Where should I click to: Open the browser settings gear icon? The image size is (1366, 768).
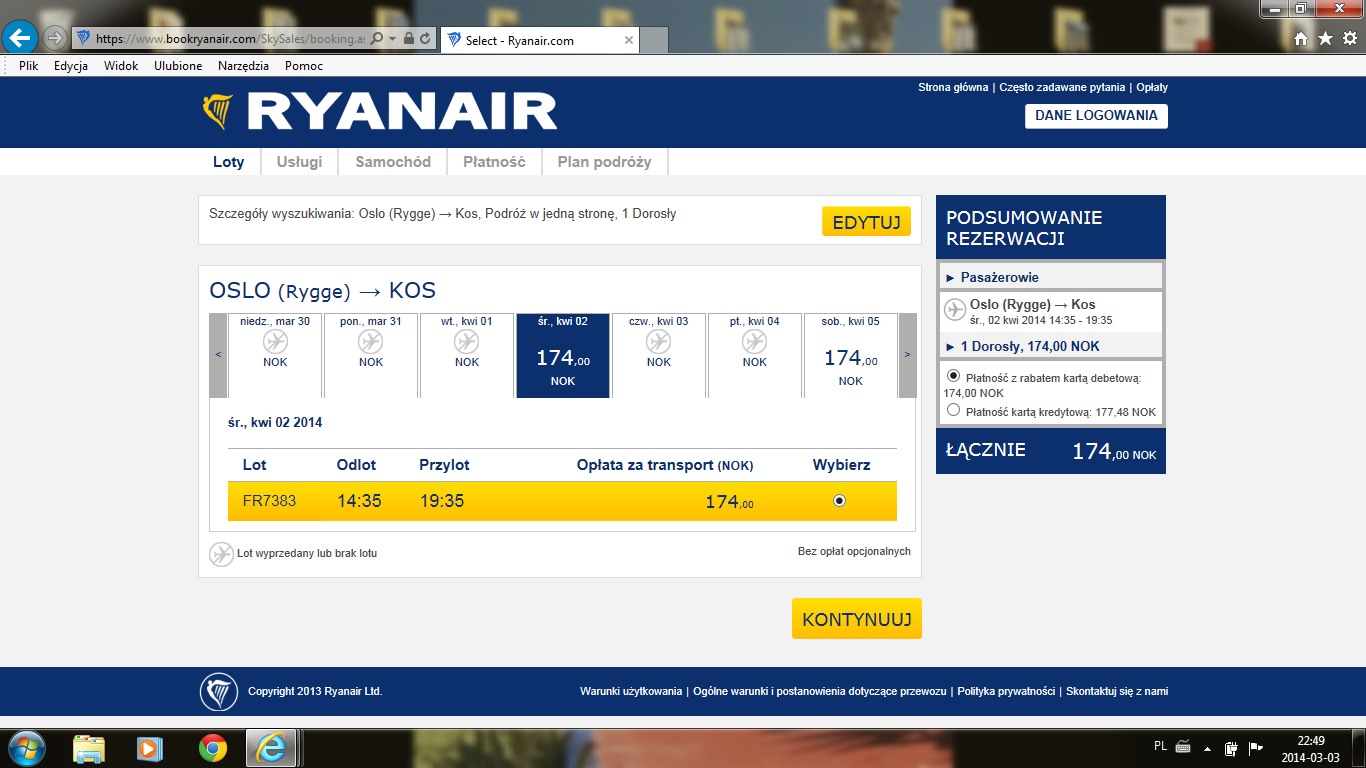pyautogui.click(x=1350, y=39)
